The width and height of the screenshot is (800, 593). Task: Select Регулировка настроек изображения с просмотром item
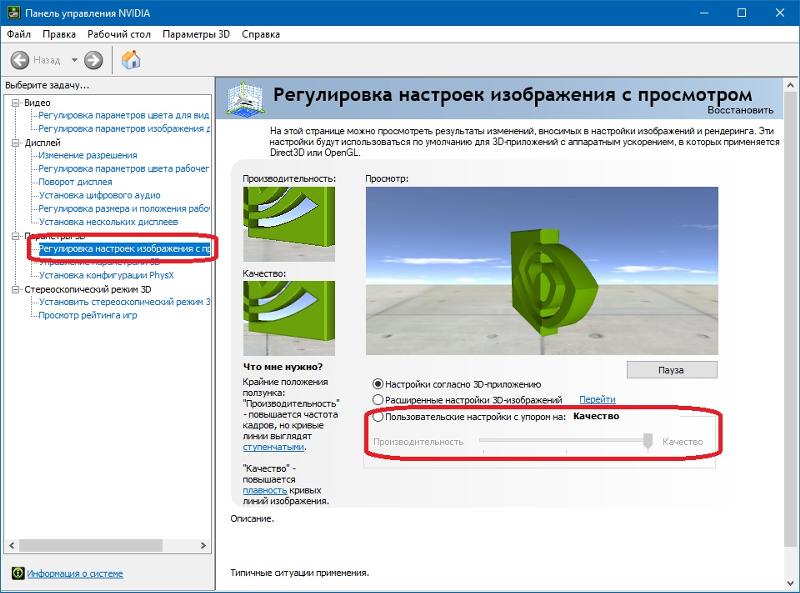(124, 249)
